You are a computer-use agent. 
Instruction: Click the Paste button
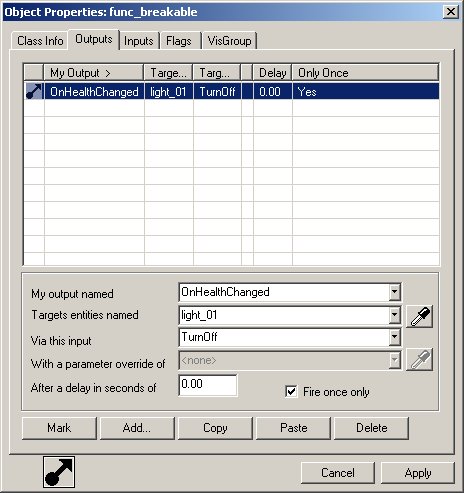293,428
